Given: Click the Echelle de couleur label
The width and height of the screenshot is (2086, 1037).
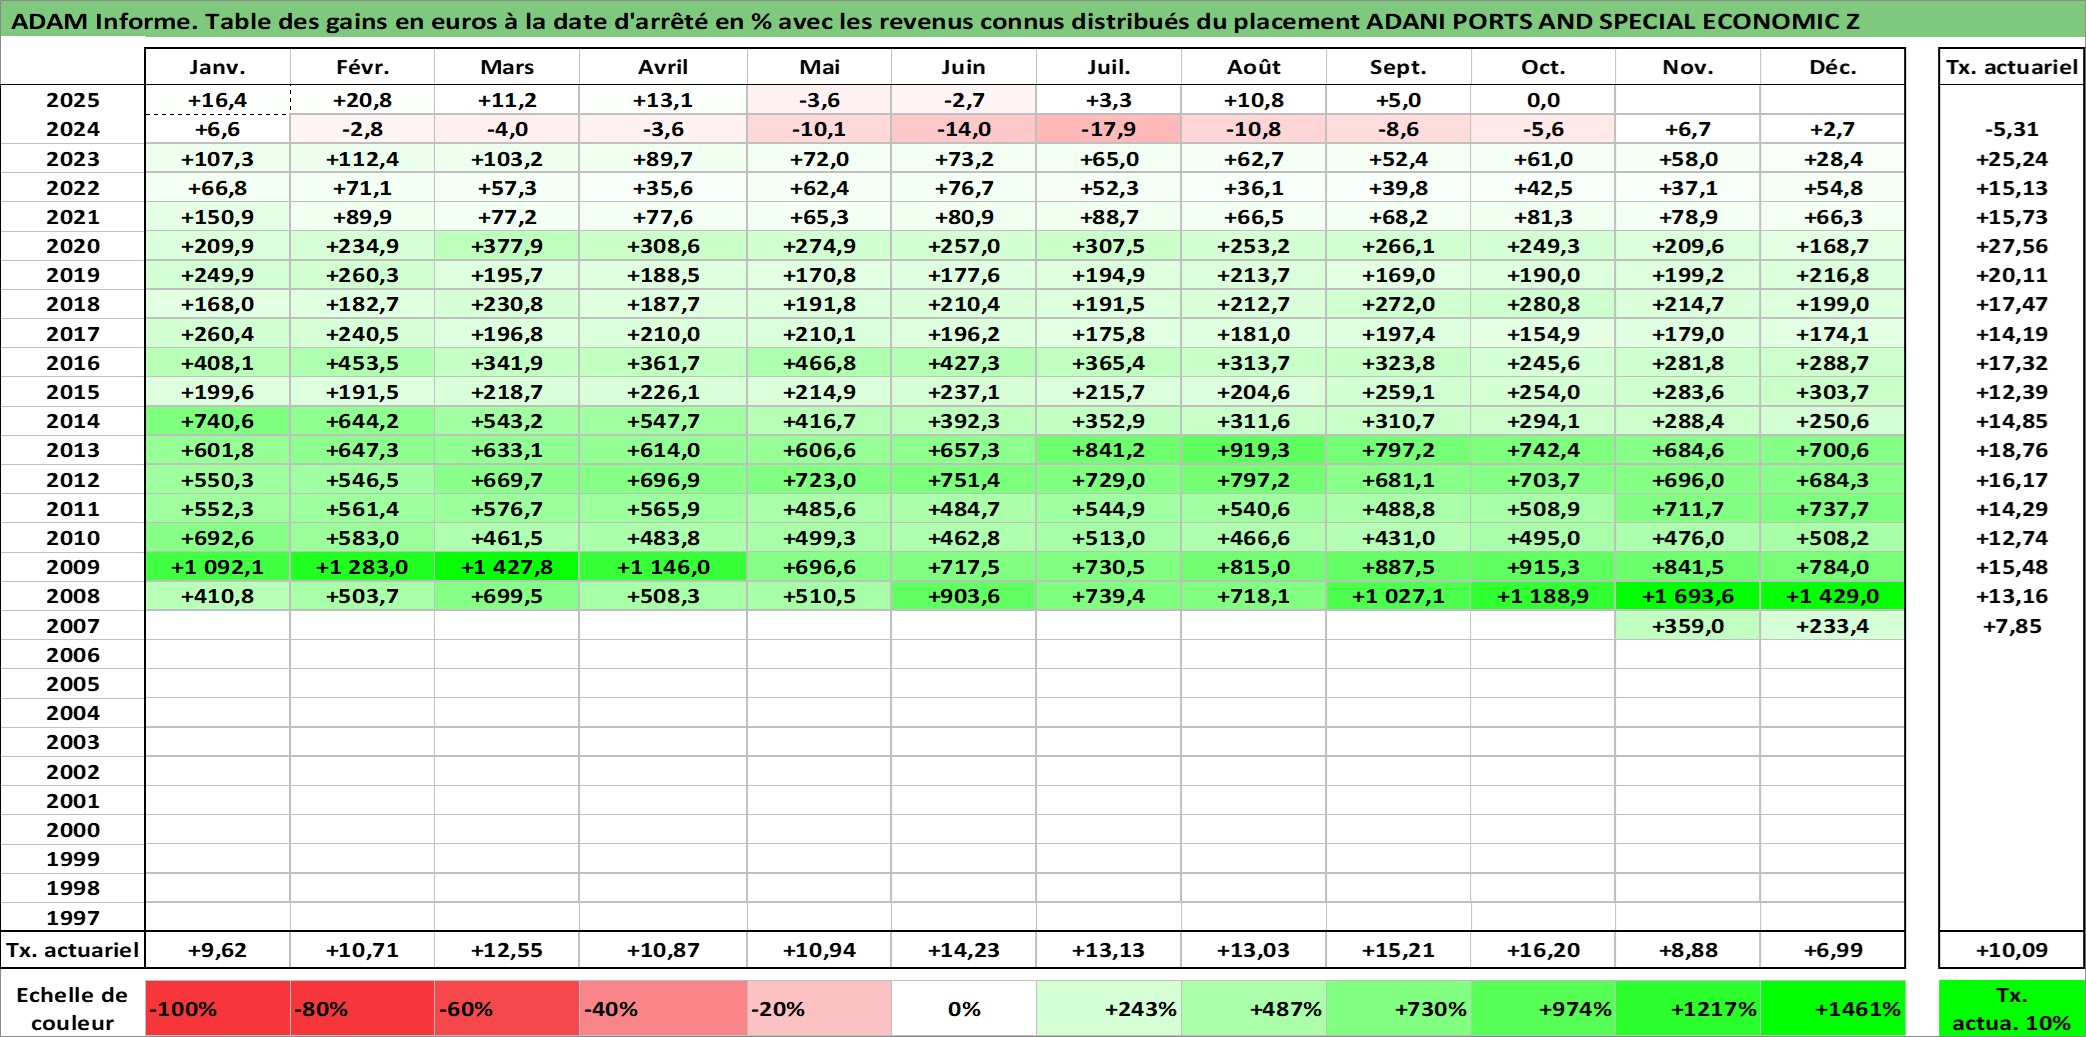Looking at the screenshot, I should point(72,1008).
